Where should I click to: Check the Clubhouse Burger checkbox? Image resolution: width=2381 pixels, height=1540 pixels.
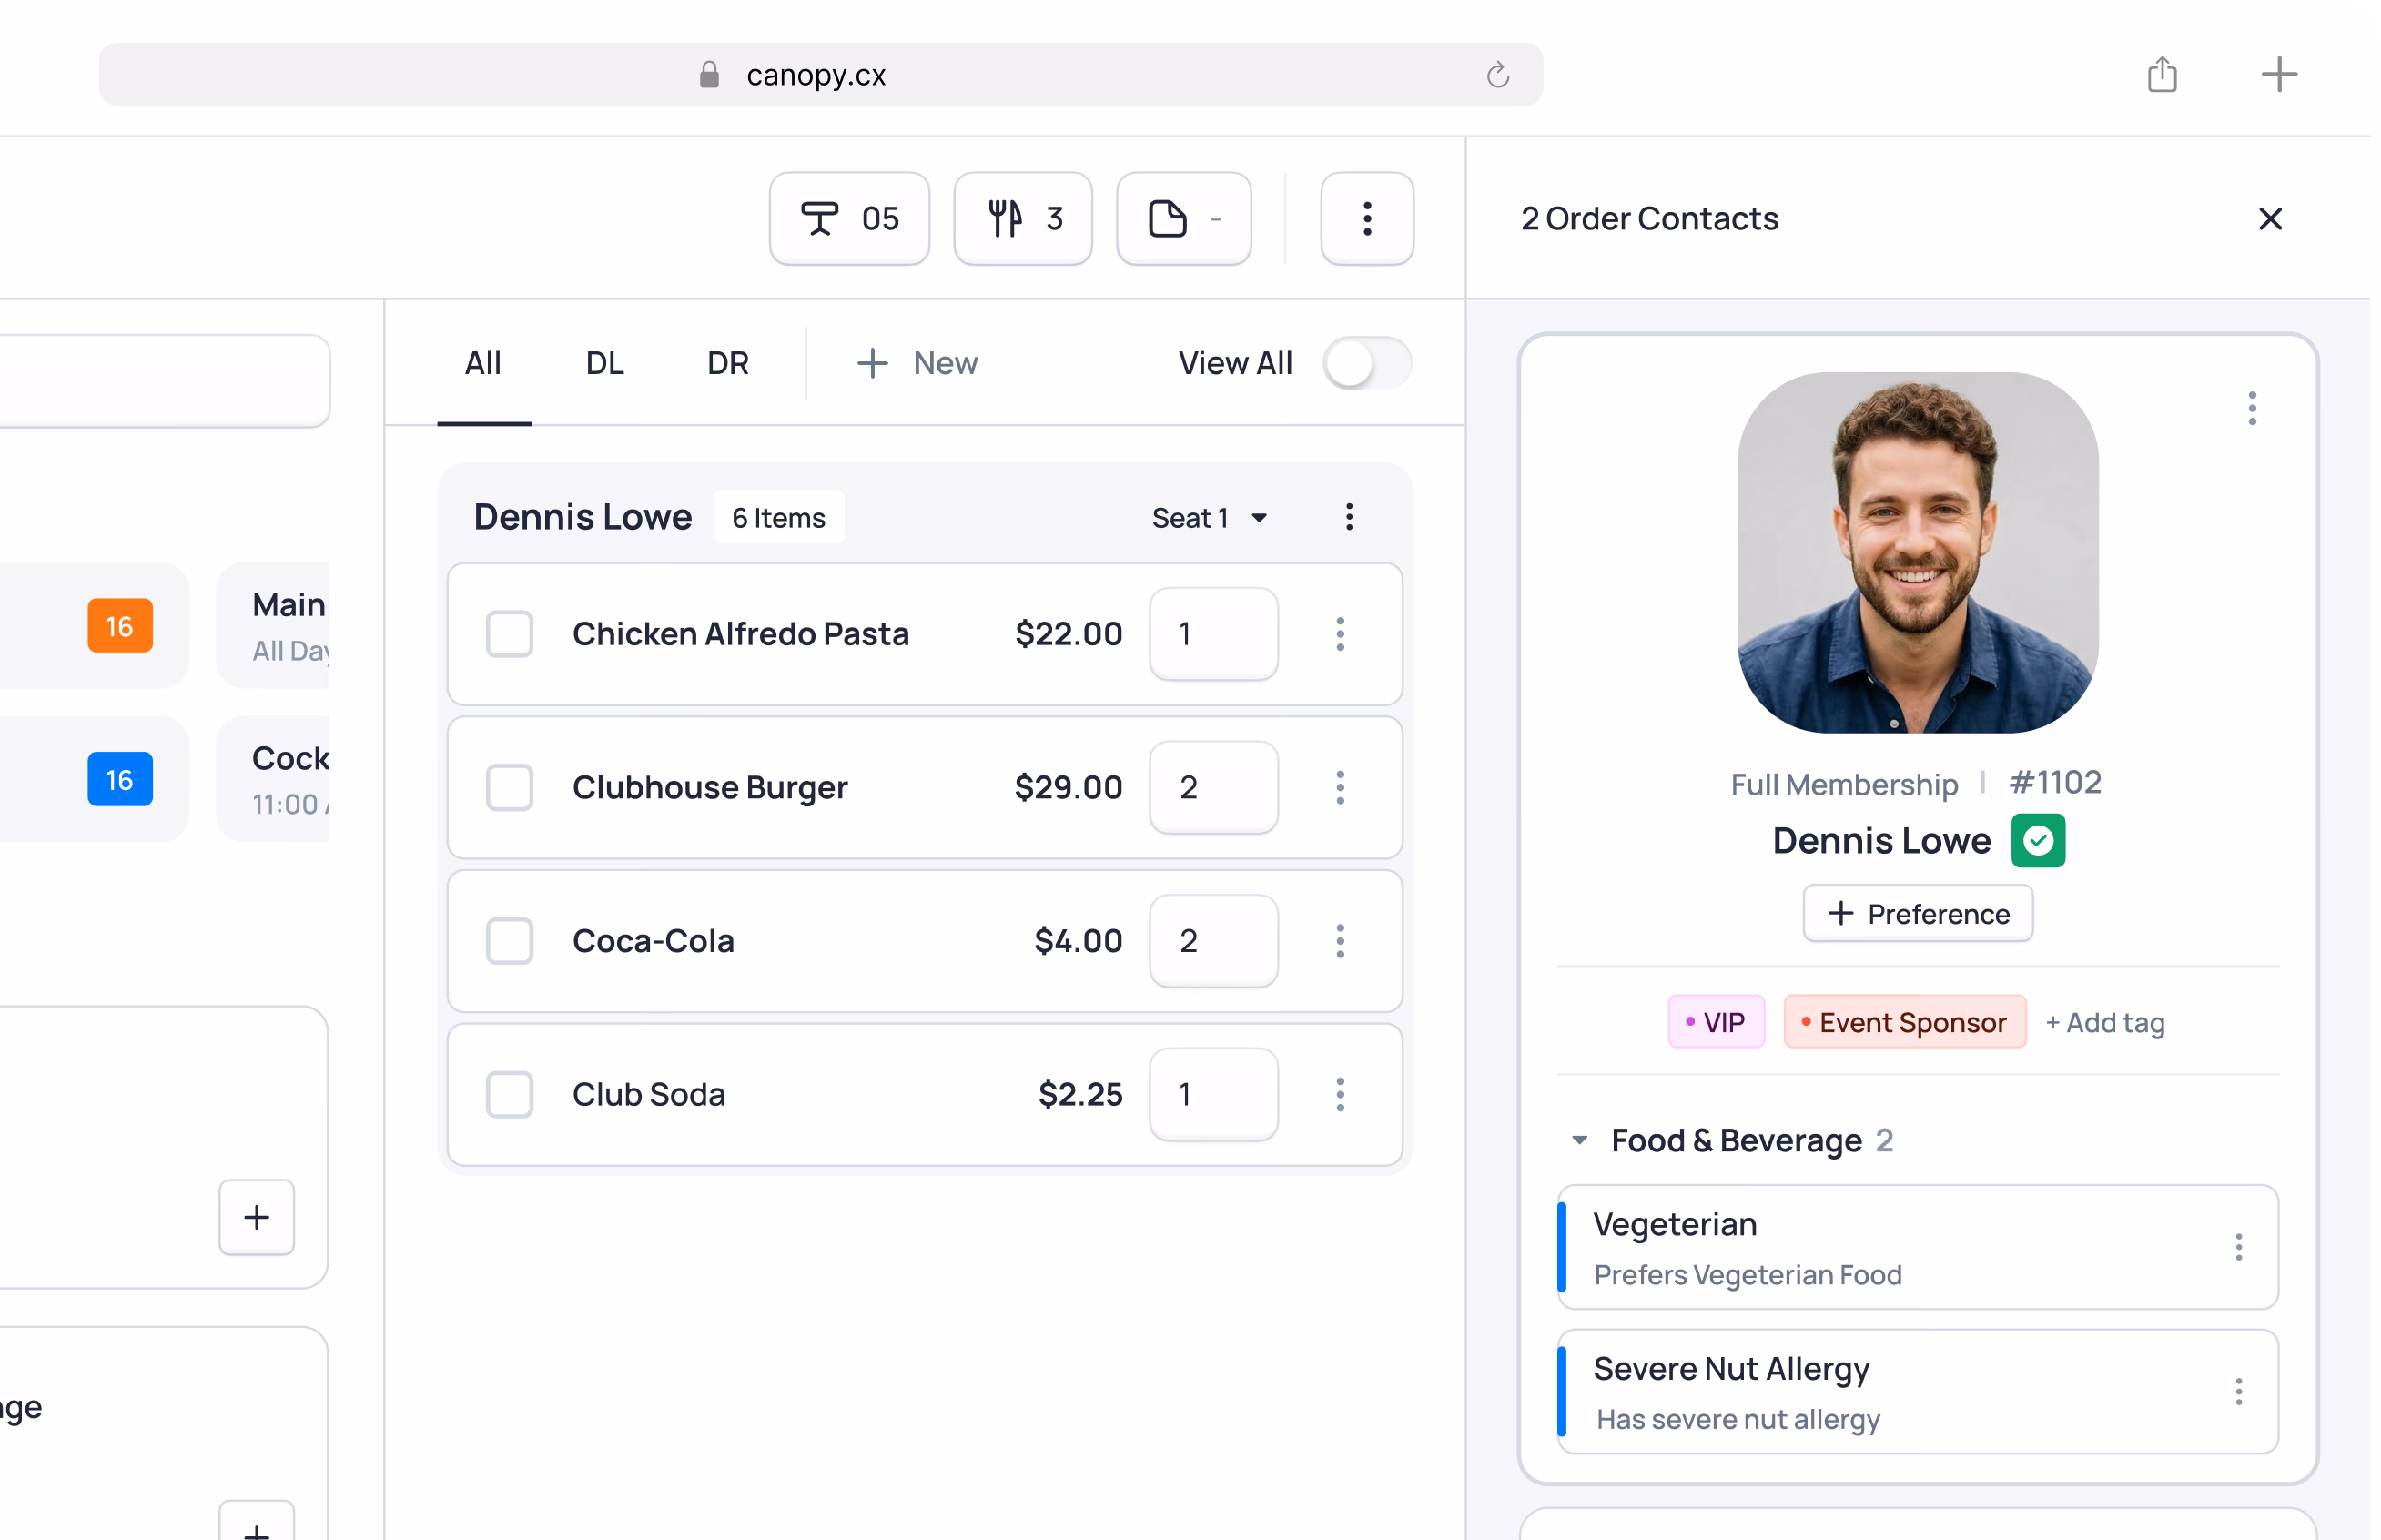click(509, 788)
